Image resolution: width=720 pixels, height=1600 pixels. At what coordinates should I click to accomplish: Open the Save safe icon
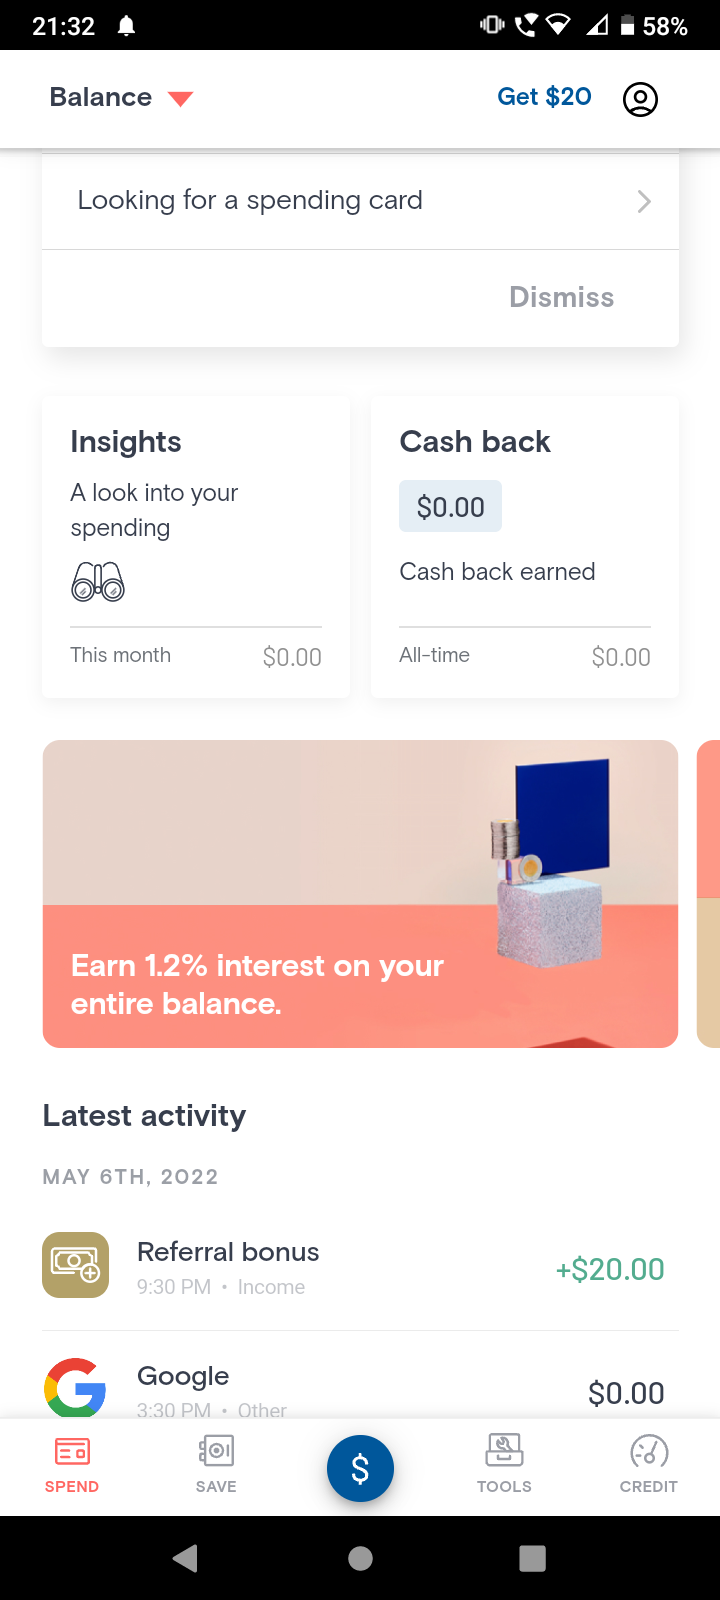tap(216, 1451)
